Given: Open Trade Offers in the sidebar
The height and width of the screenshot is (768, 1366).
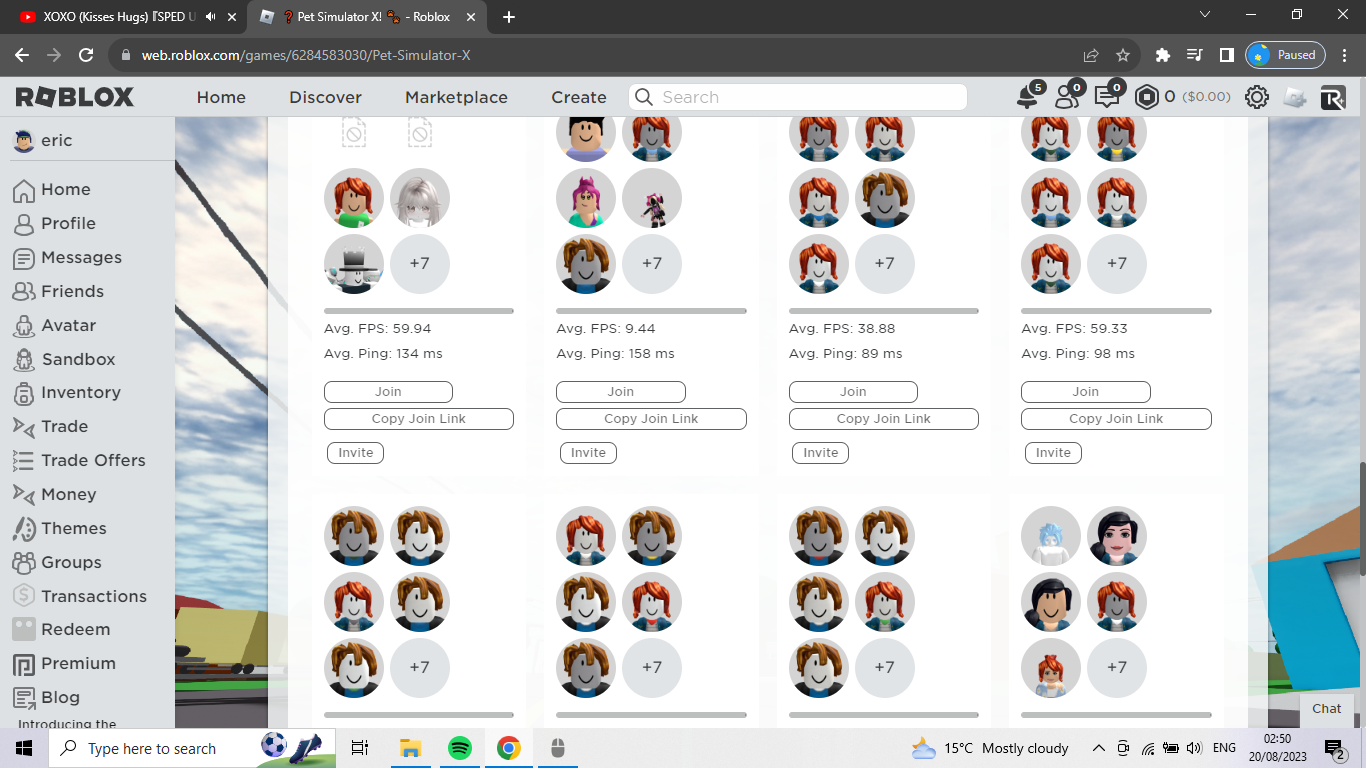Looking at the screenshot, I should pos(93,460).
